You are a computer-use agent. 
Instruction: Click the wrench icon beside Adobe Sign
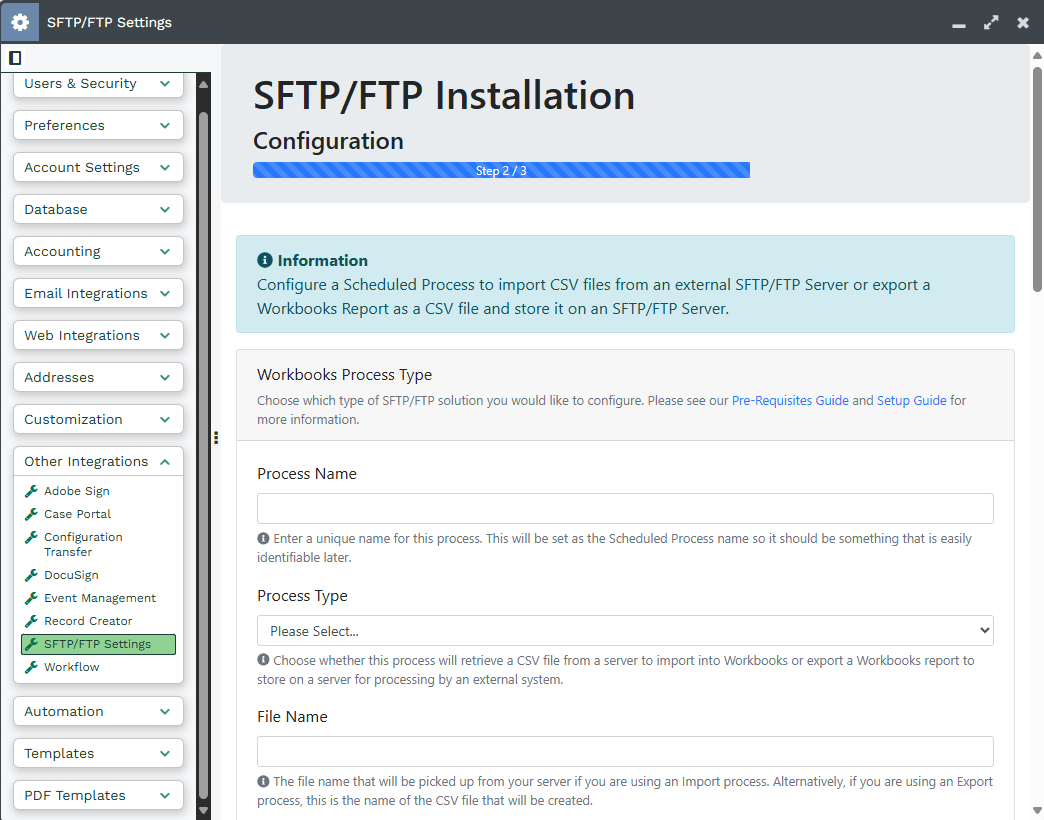(x=31, y=491)
